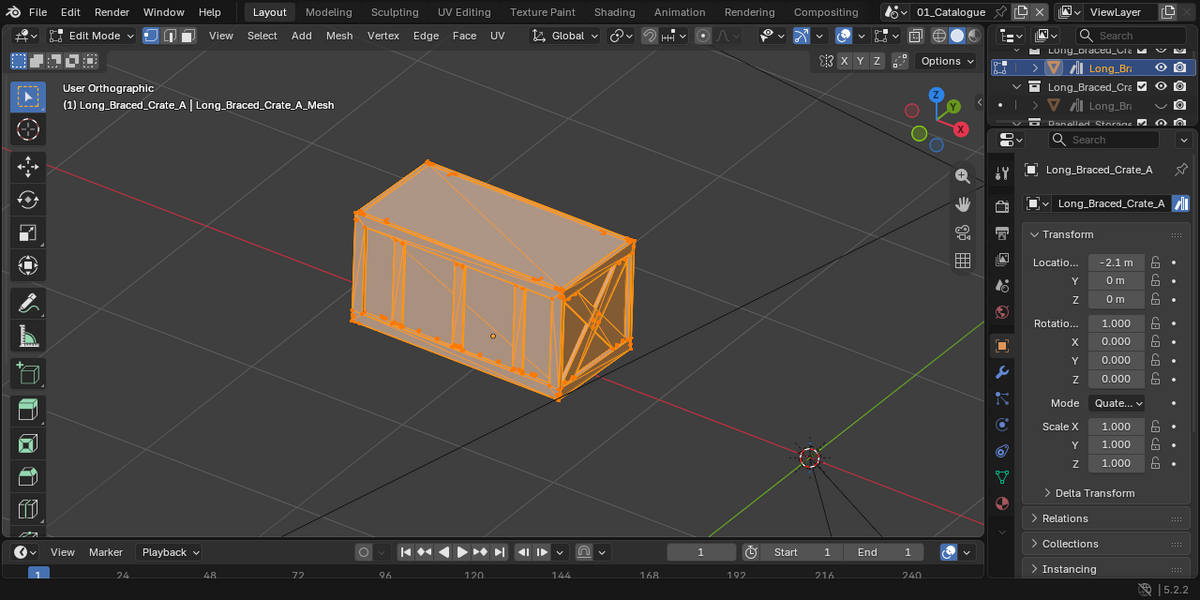
Task: Select the Add Cube tool
Action: tap(28, 373)
